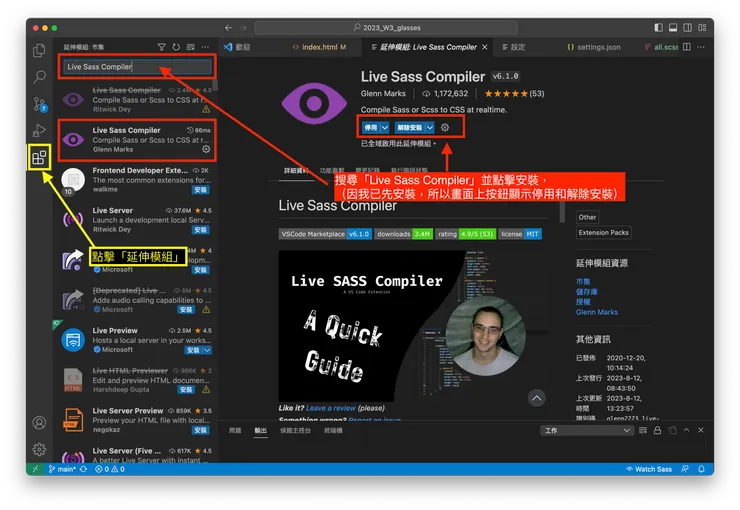Open the Search view in activity bar
This screenshot has height=510, width=740.
(39, 76)
